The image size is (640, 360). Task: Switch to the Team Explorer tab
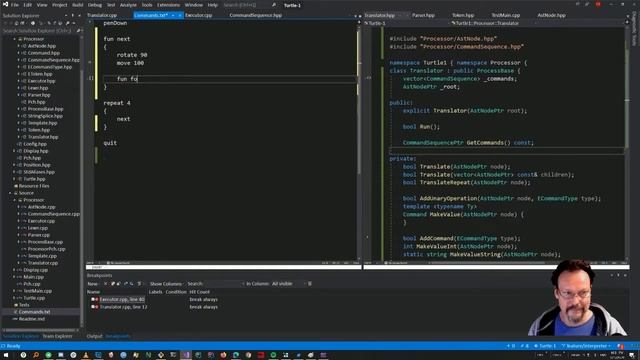coord(57,336)
